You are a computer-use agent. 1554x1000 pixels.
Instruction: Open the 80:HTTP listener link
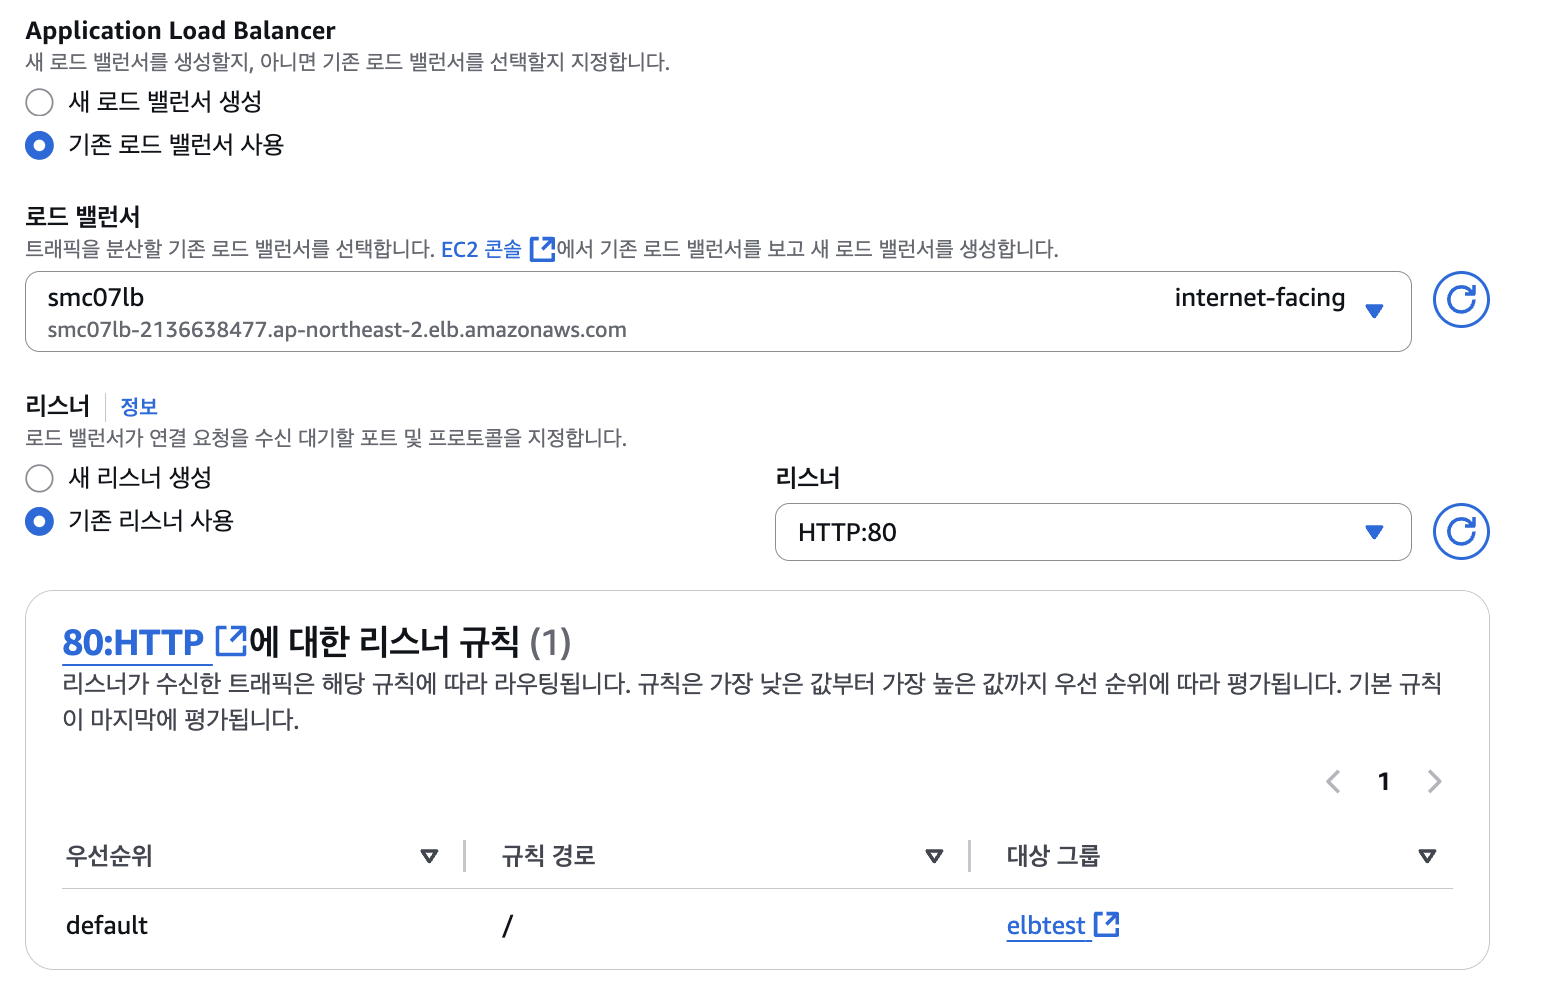click(133, 642)
